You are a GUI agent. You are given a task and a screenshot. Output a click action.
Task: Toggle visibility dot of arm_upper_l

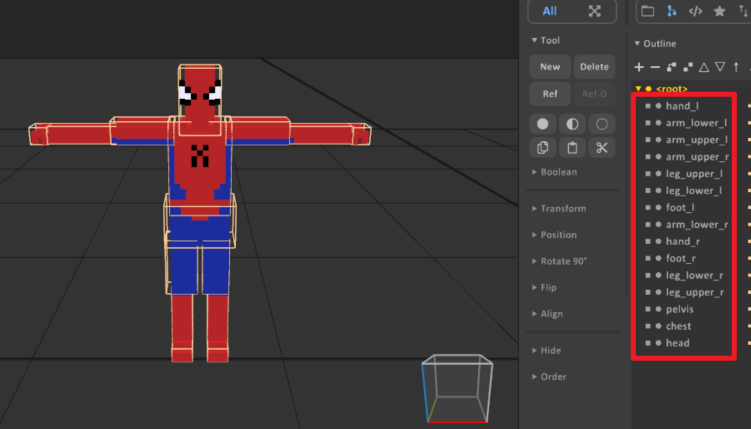(659, 140)
